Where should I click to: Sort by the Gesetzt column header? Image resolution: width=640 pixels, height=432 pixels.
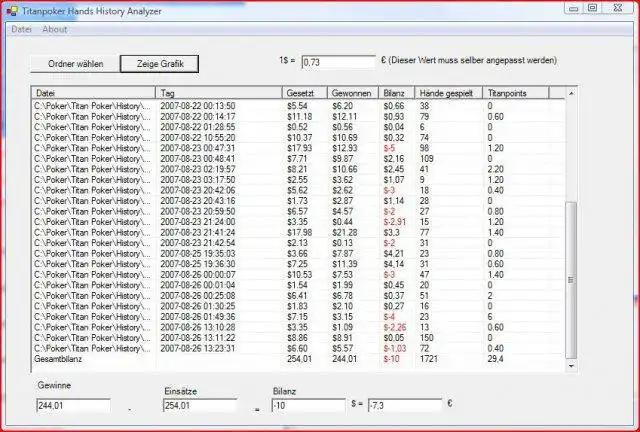pos(304,93)
